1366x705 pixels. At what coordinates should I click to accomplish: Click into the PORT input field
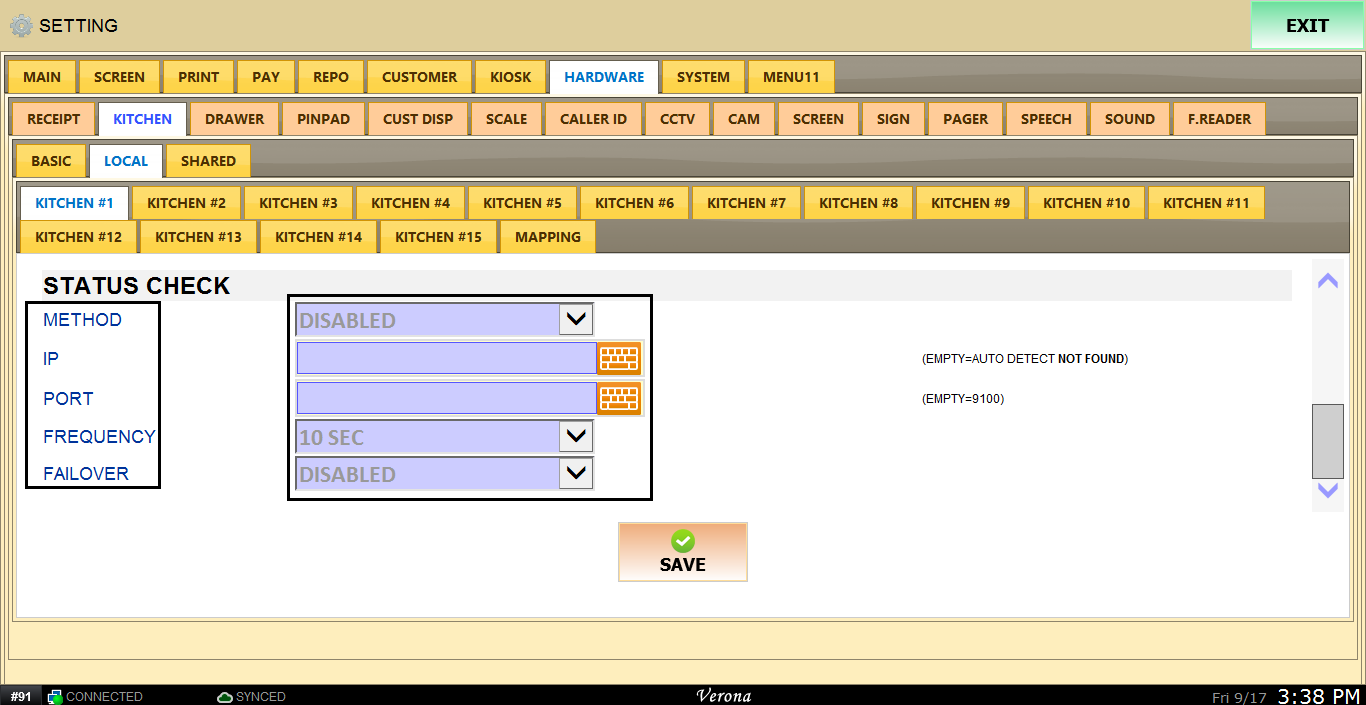pos(447,398)
